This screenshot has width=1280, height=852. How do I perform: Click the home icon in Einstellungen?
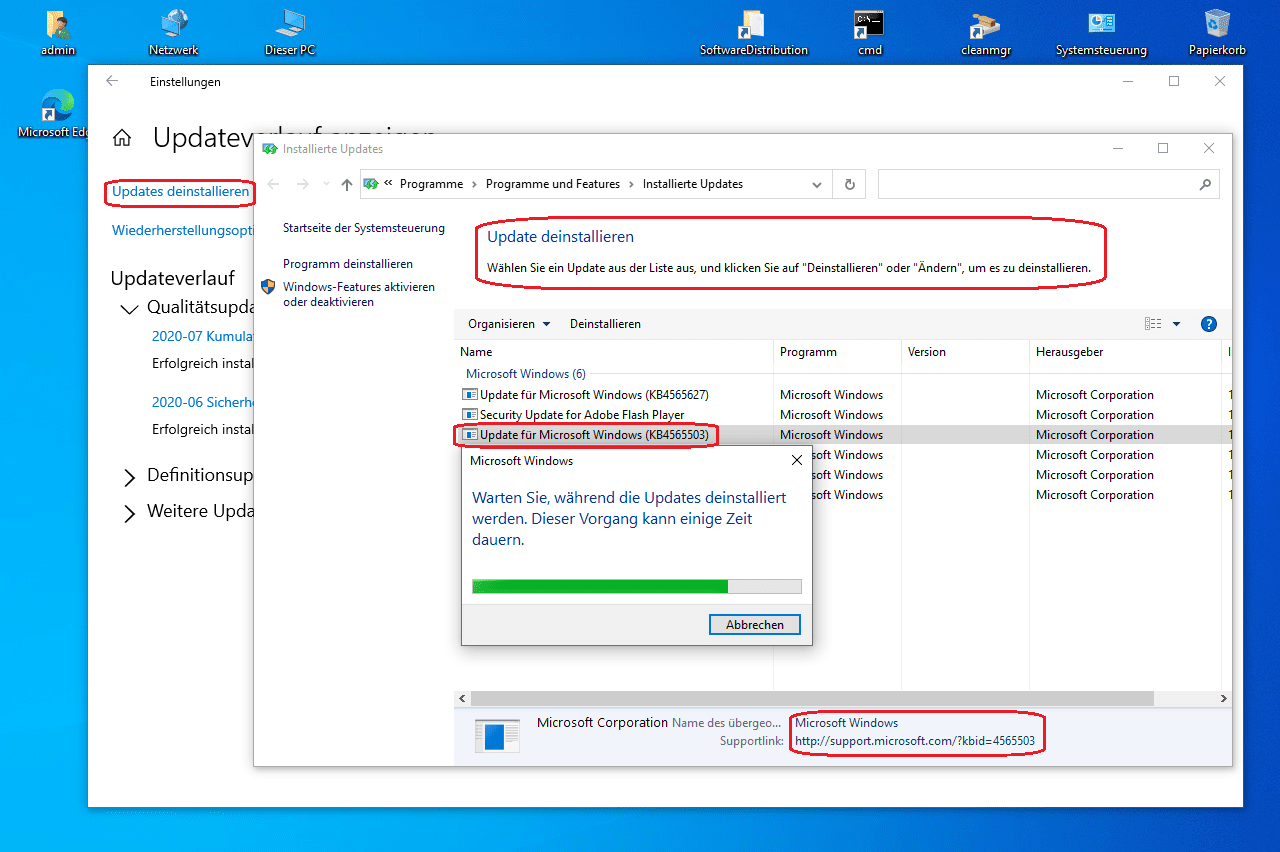pyautogui.click(x=122, y=138)
